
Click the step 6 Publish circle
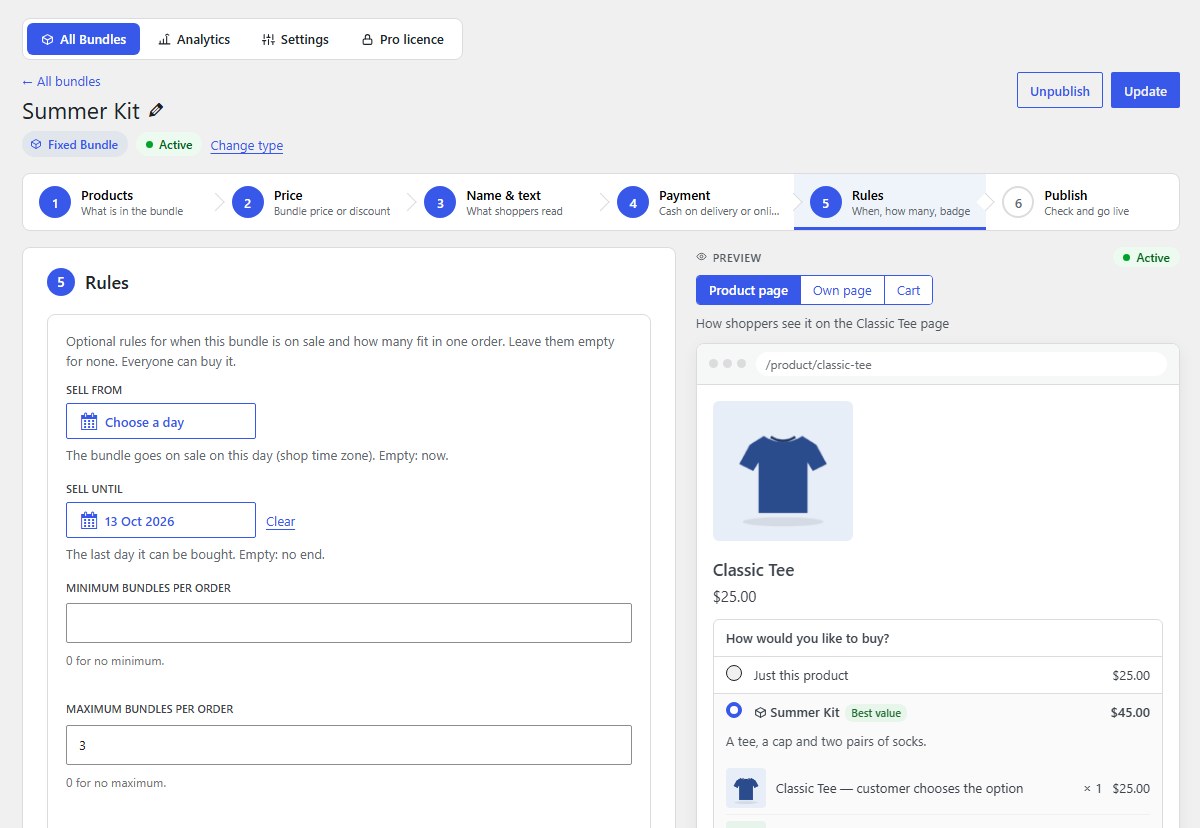click(x=1018, y=203)
